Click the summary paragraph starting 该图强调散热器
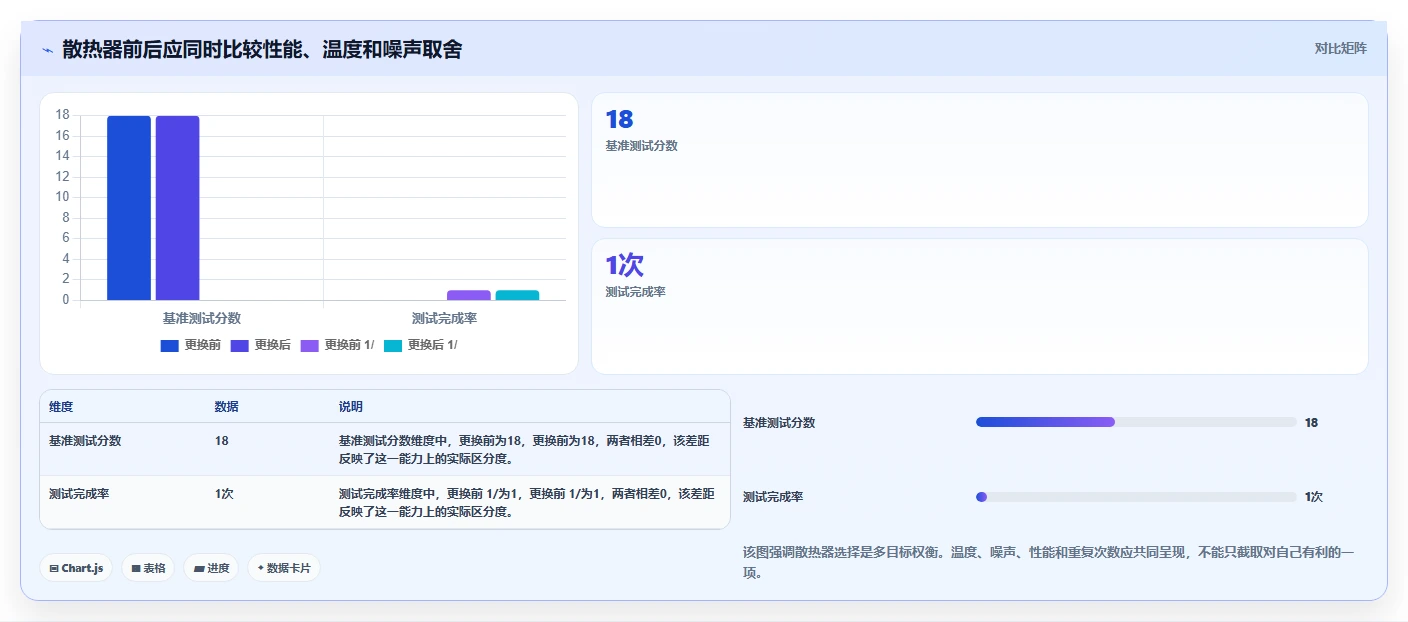1408x622 pixels. click(x=1049, y=563)
